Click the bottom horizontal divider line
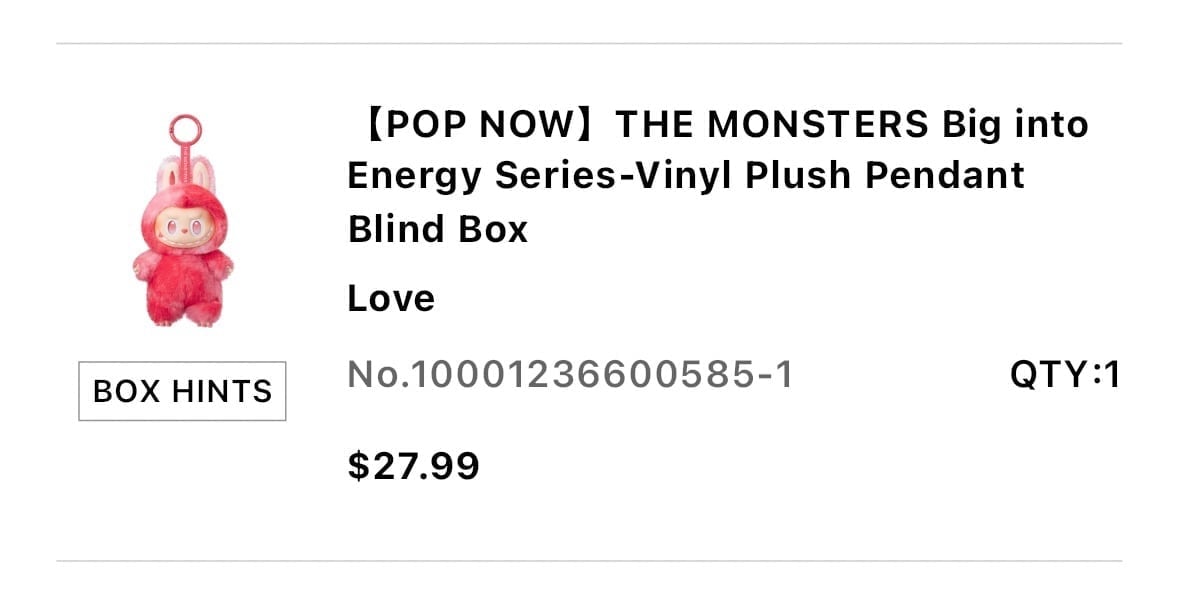Screen dimensions: 1179x601 pyautogui.click(x=589, y=560)
